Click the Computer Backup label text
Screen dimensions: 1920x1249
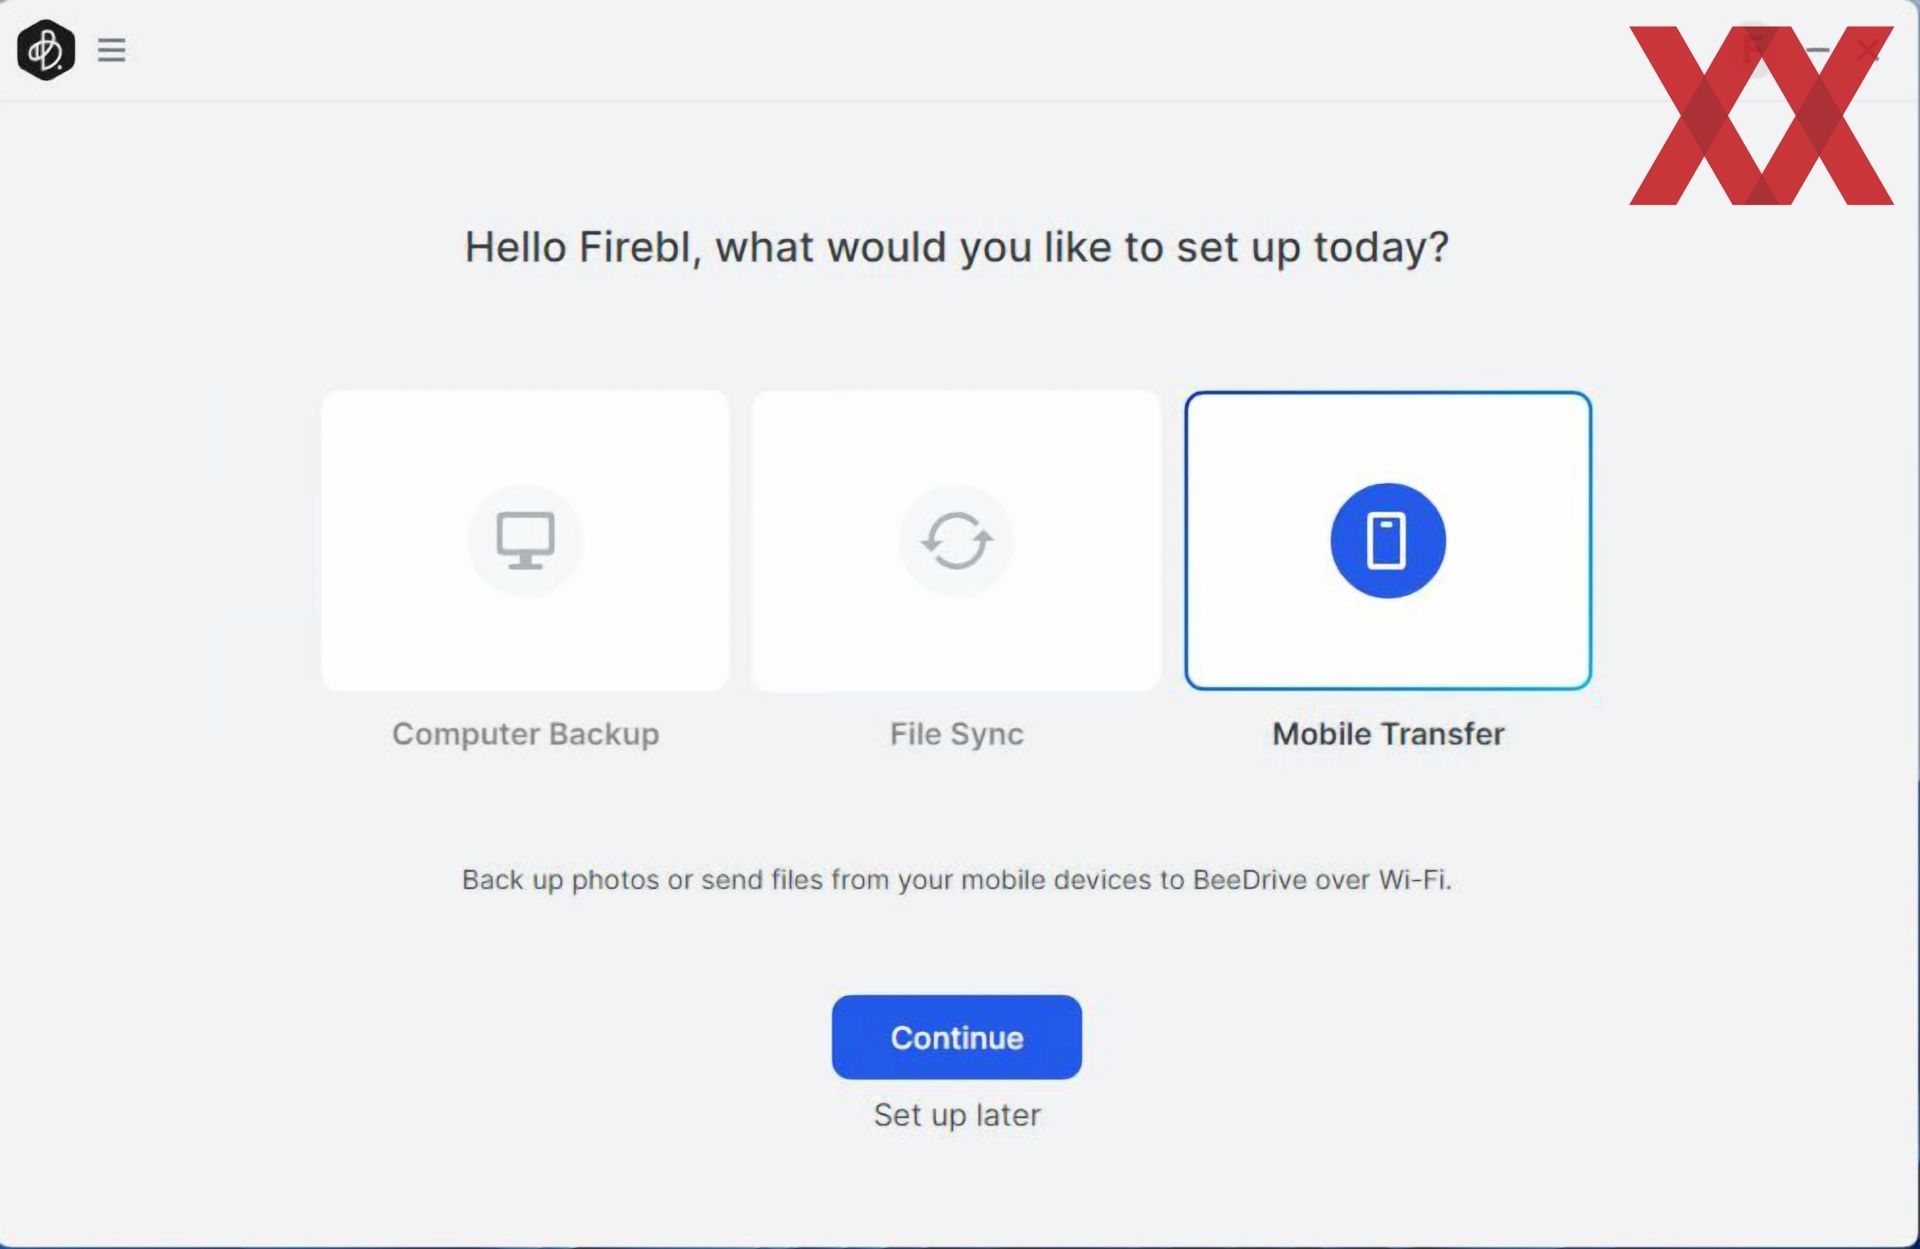pyautogui.click(x=525, y=734)
